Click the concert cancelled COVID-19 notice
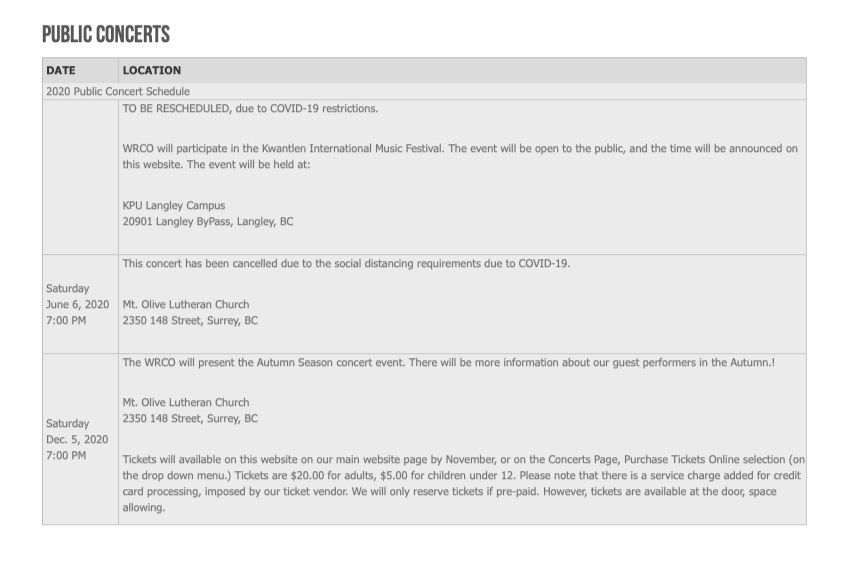 pos(346,263)
